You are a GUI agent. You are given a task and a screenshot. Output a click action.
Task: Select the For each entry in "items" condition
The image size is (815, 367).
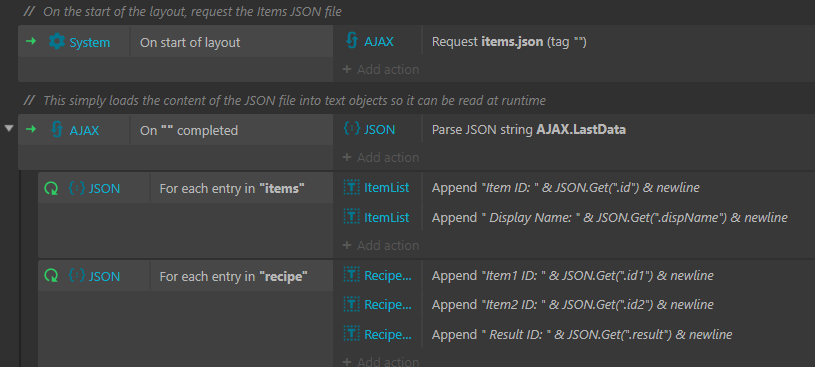pos(241,188)
